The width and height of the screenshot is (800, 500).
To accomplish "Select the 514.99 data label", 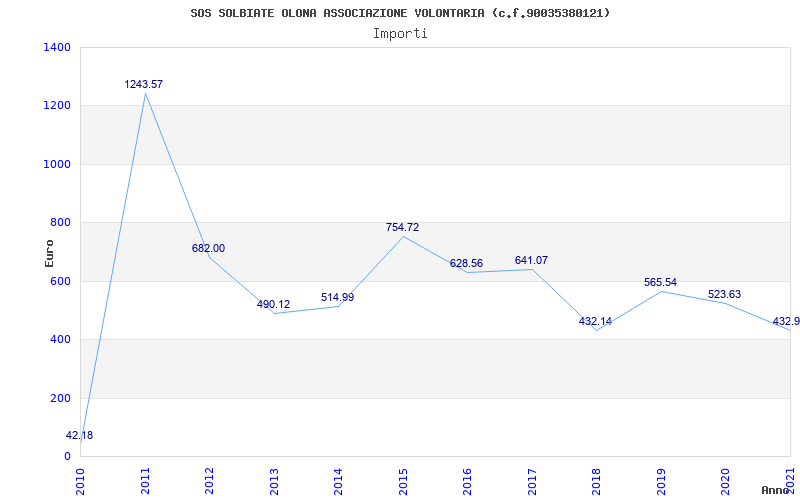I will (337, 297).
